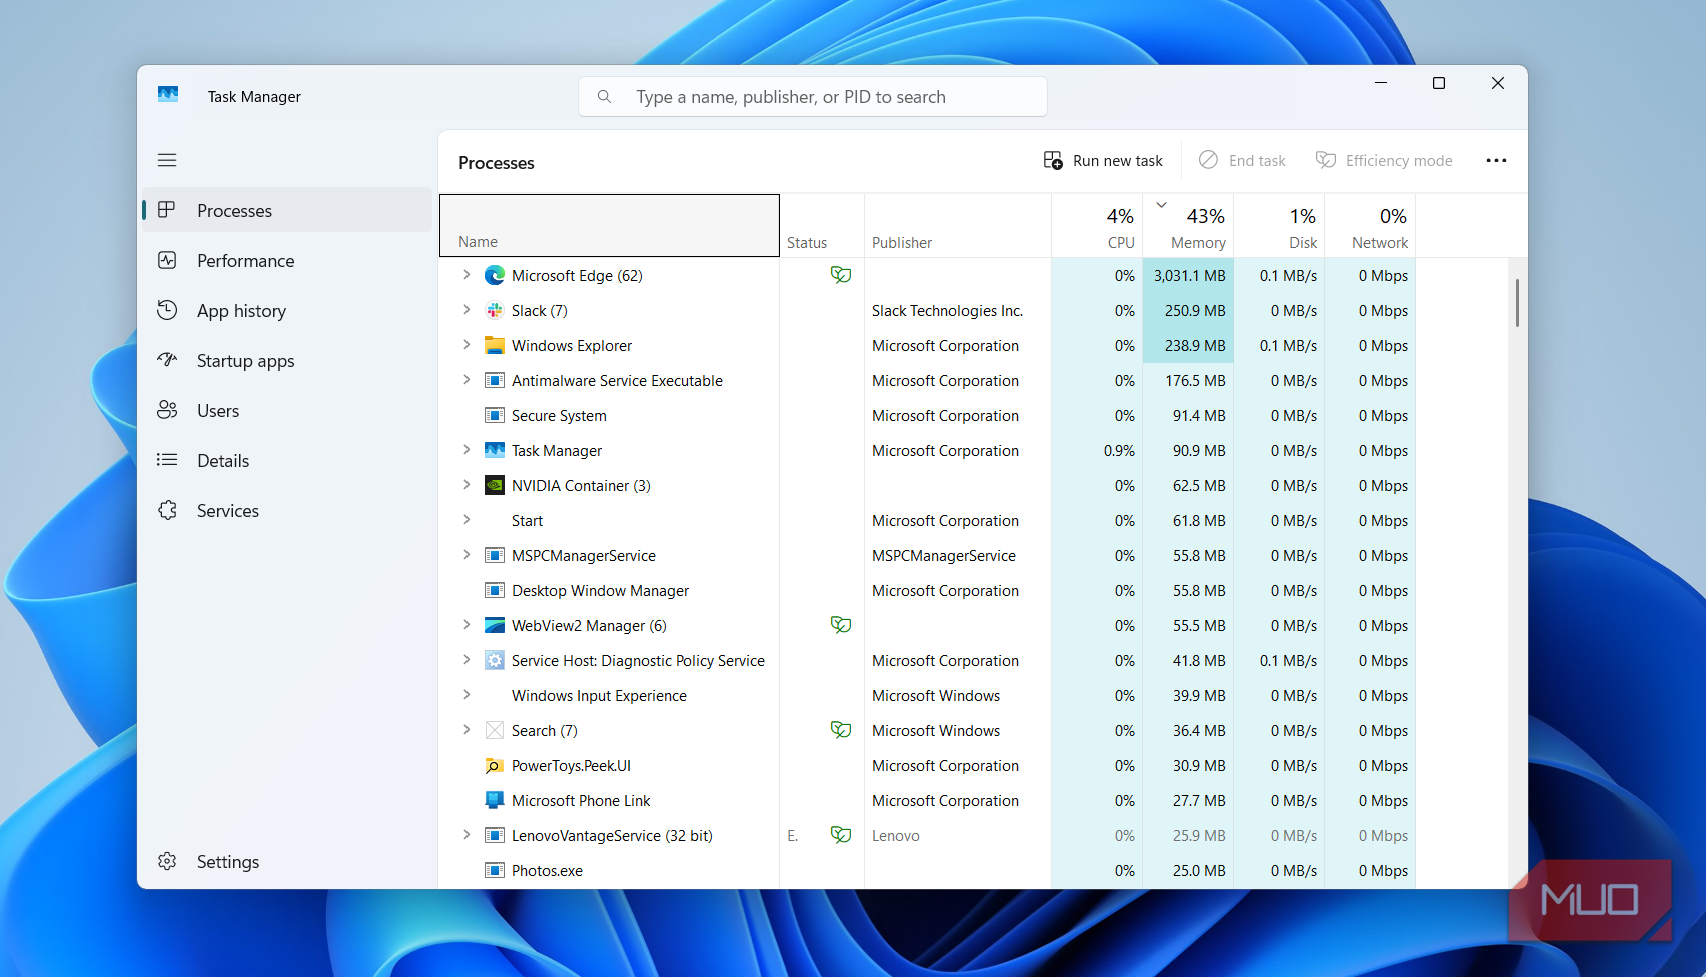
Task: Expand the WebView2 Manager process group
Action: pos(466,625)
